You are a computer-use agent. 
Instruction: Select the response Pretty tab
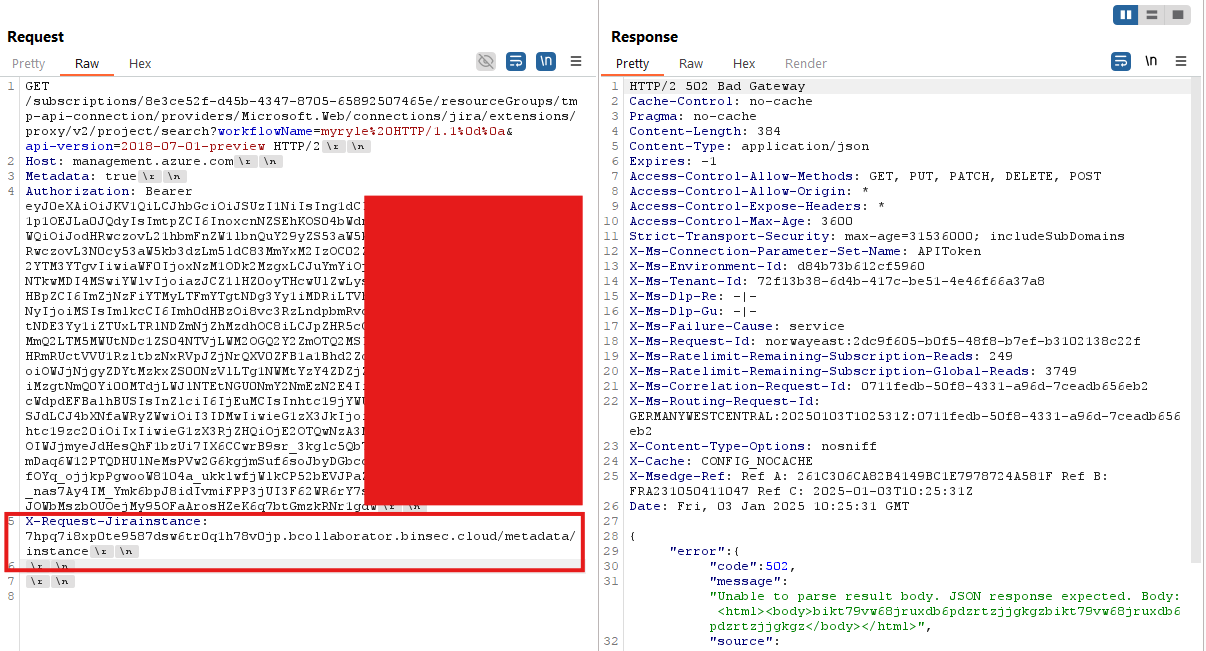click(632, 63)
